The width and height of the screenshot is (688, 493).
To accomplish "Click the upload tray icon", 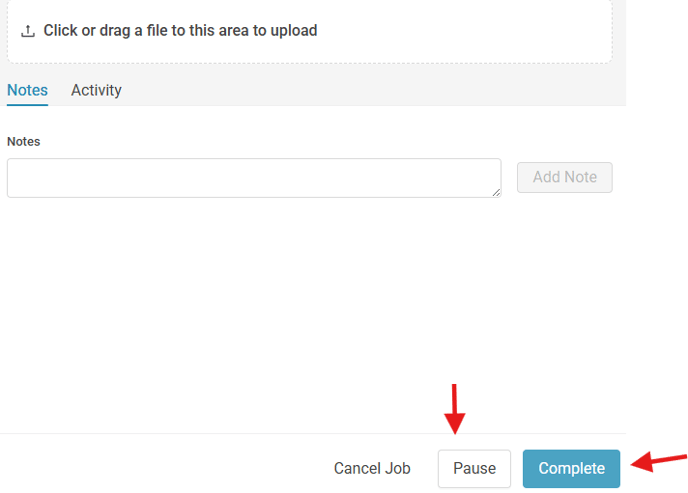I will pyautogui.click(x=28, y=31).
